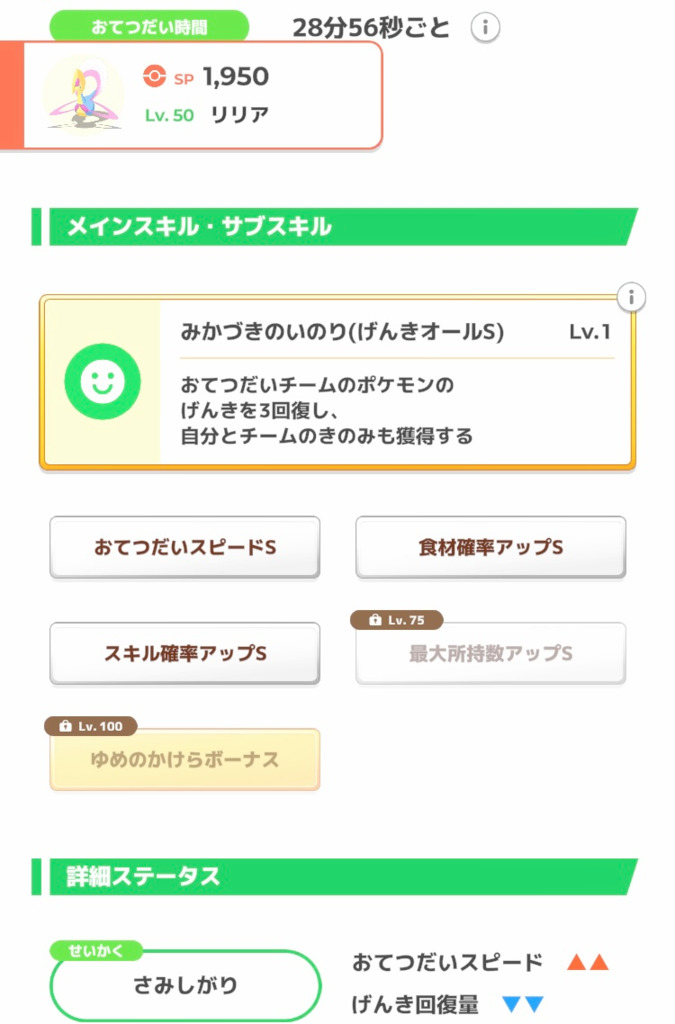The height and width of the screenshot is (1024, 675).
Task: Select the 食材確率アップS sub skill
Action: [x=491, y=547]
